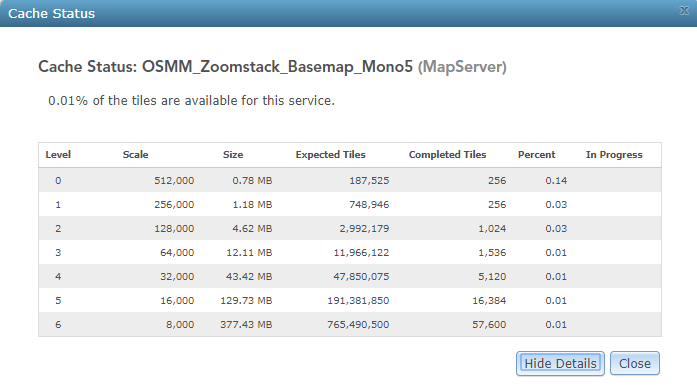
Task: Click expected tiles value 765,490,500
Action: click(358, 324)
